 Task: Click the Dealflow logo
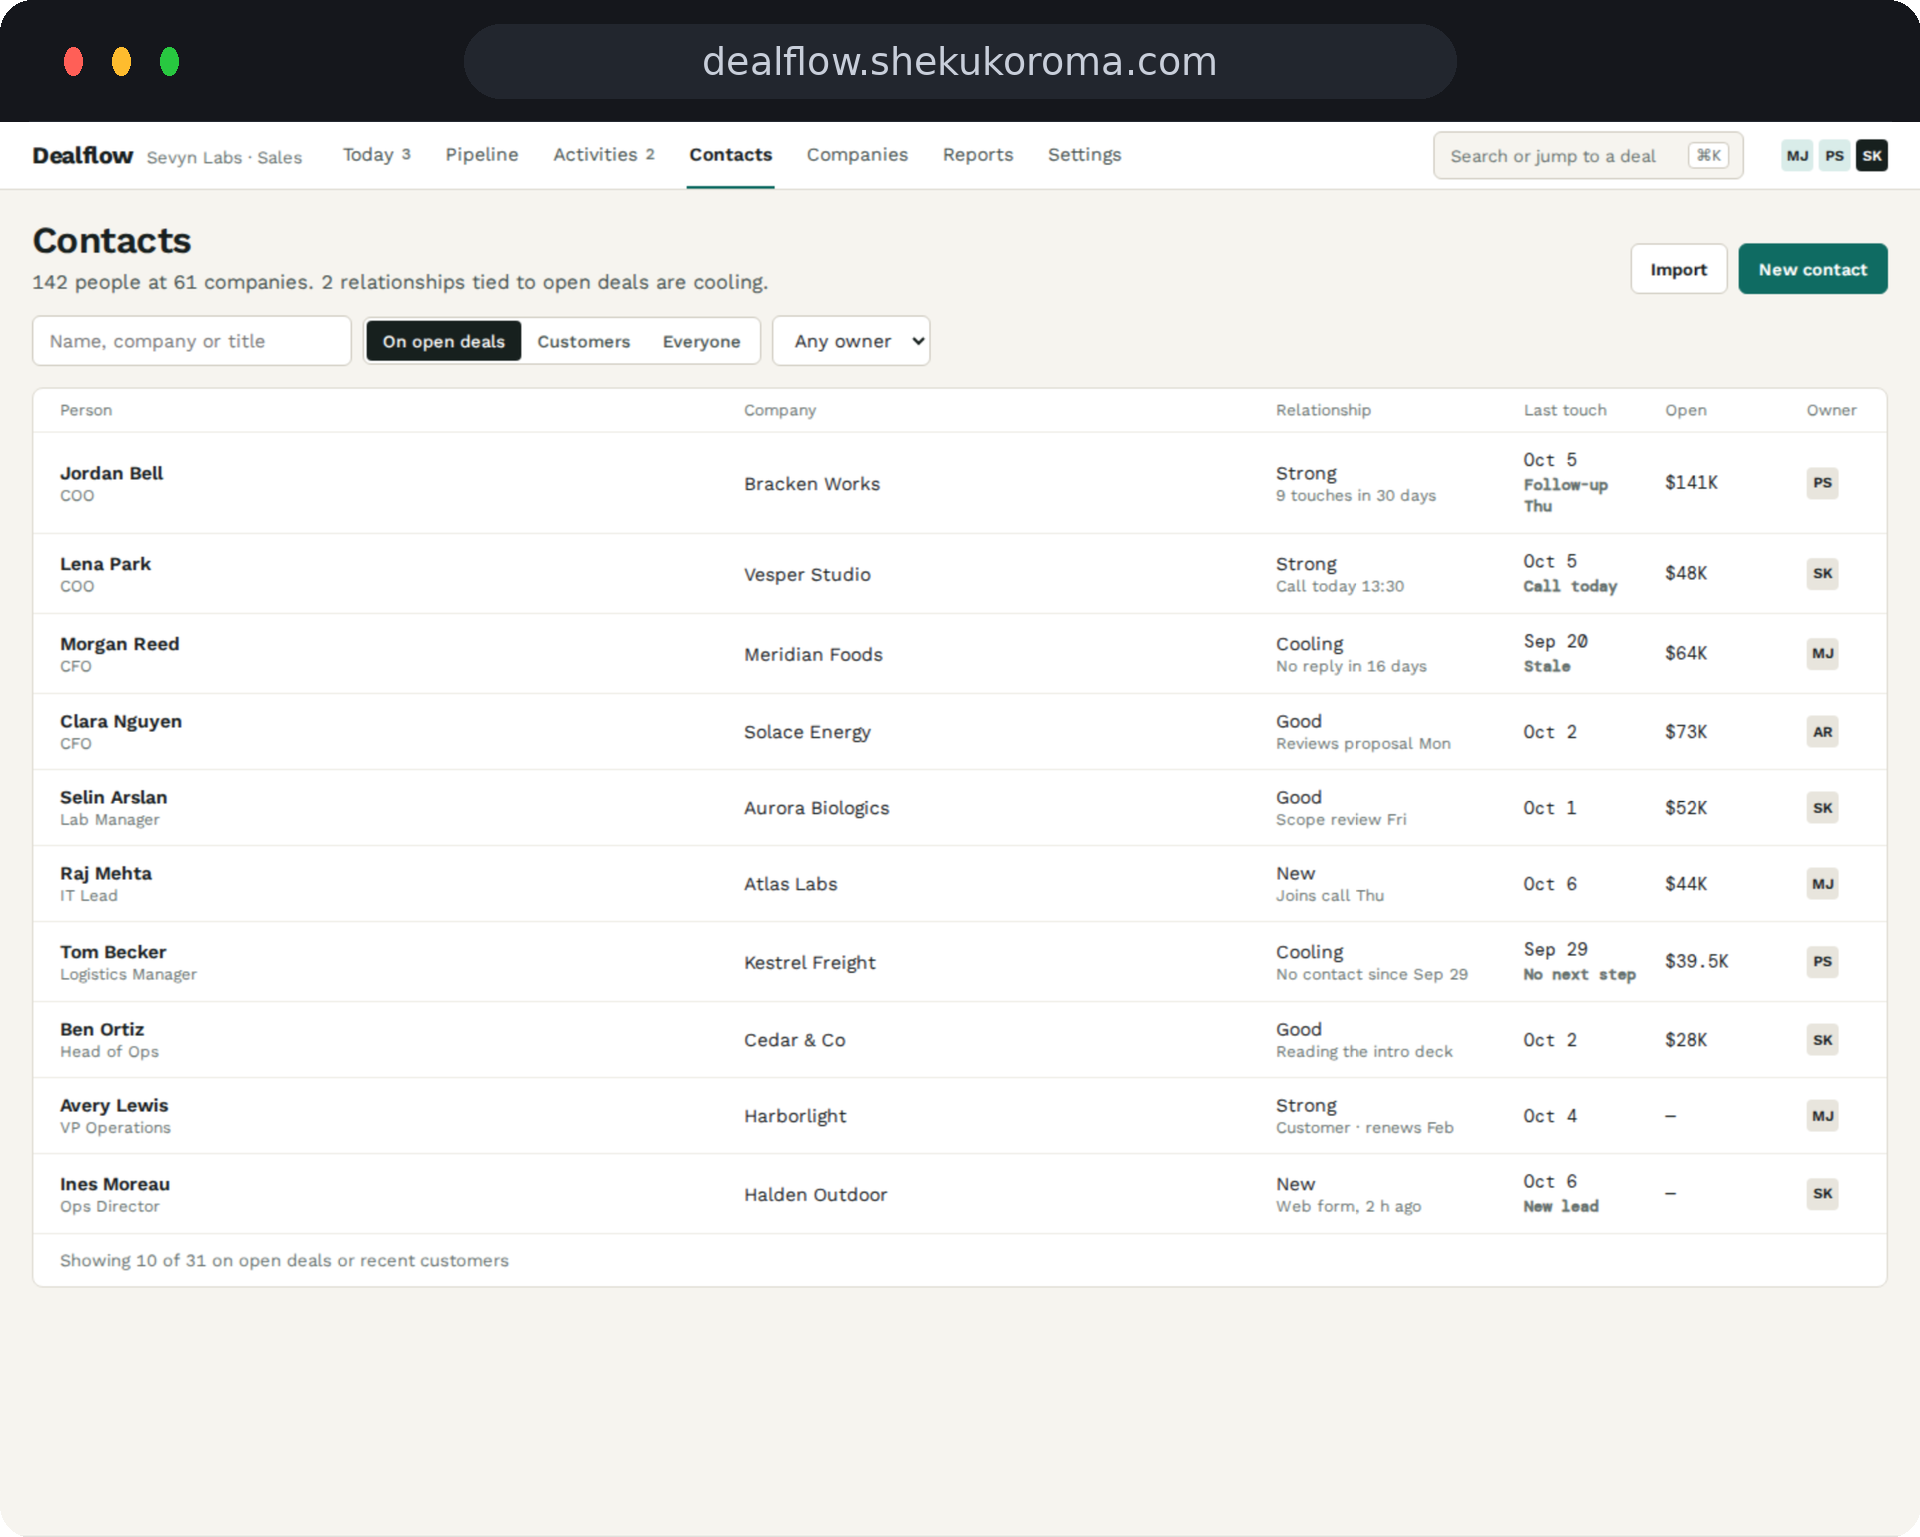pyautogui.click(x=82, y=155)
